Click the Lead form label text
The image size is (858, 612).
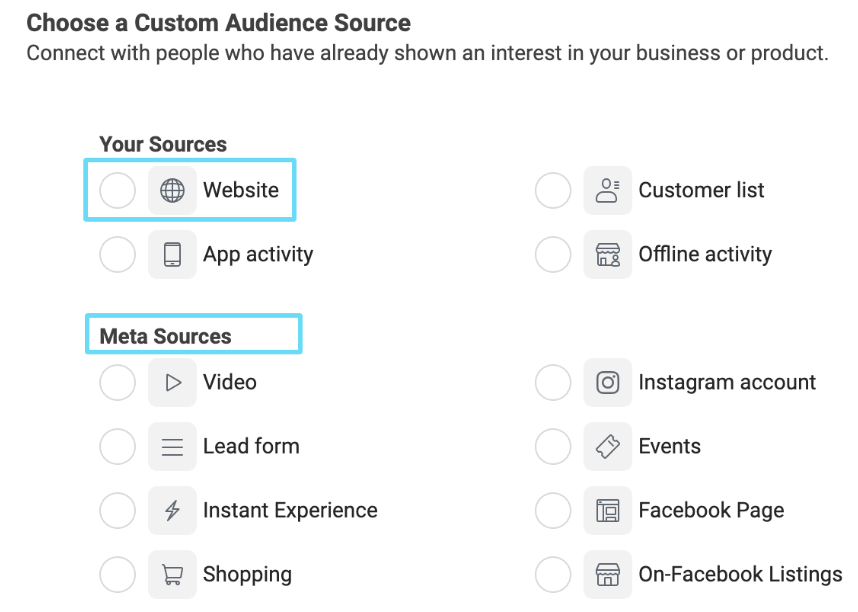point(251,446)
